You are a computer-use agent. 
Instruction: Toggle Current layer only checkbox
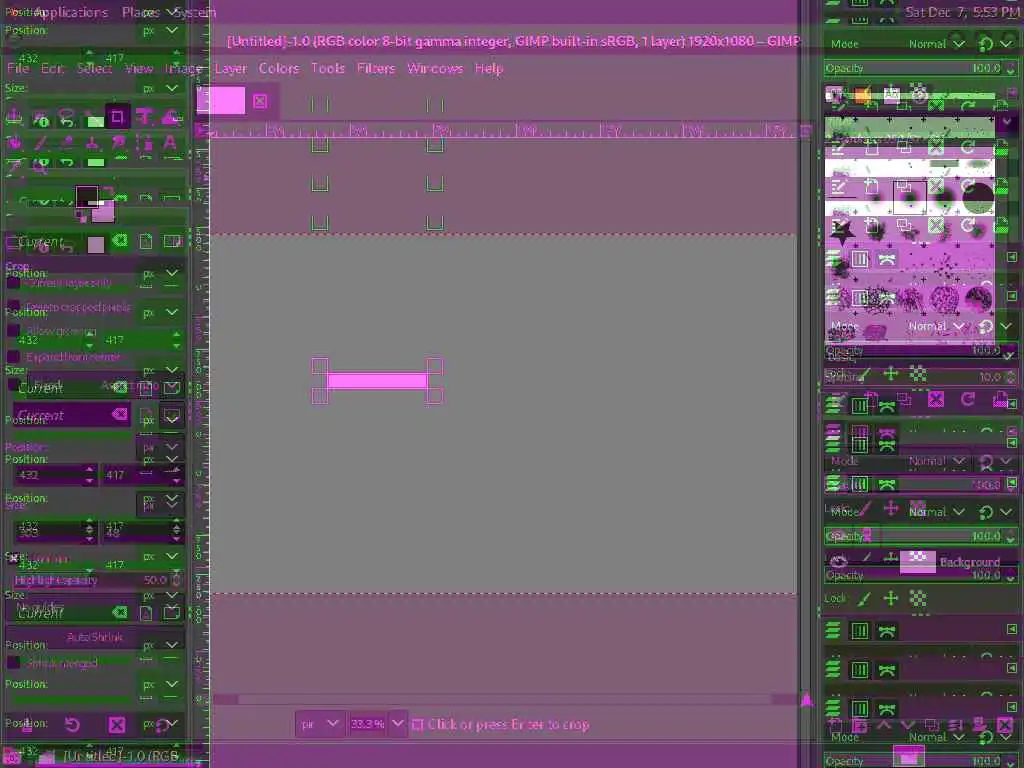point(13,283)
